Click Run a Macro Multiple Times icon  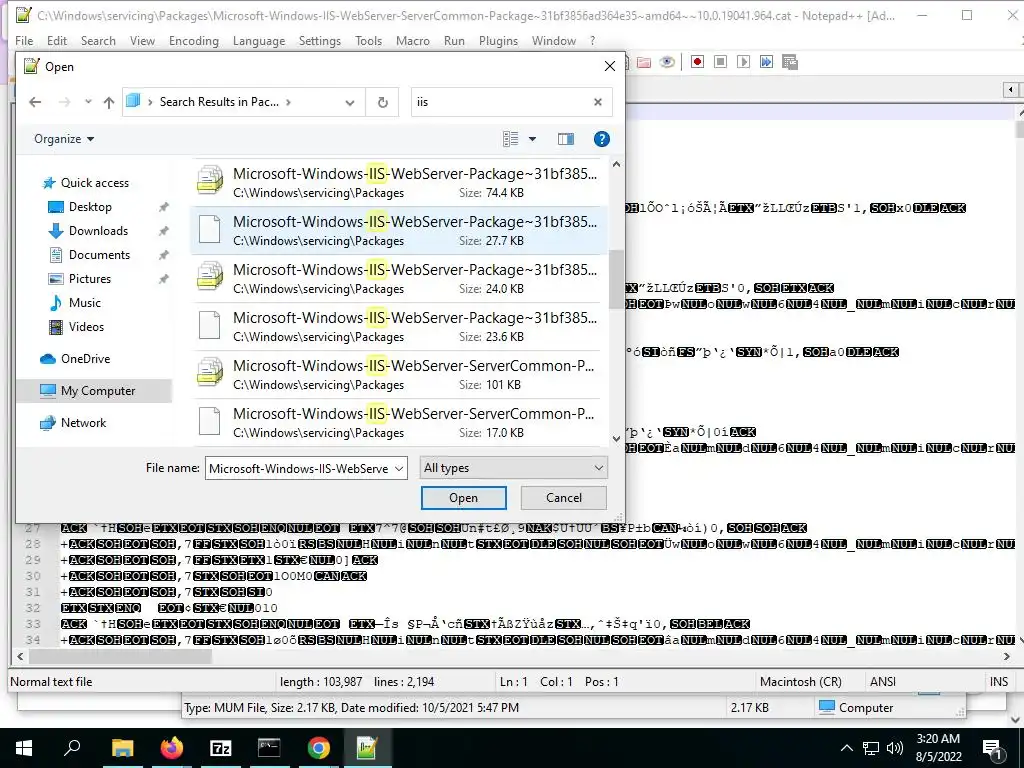tap(767, 62)
